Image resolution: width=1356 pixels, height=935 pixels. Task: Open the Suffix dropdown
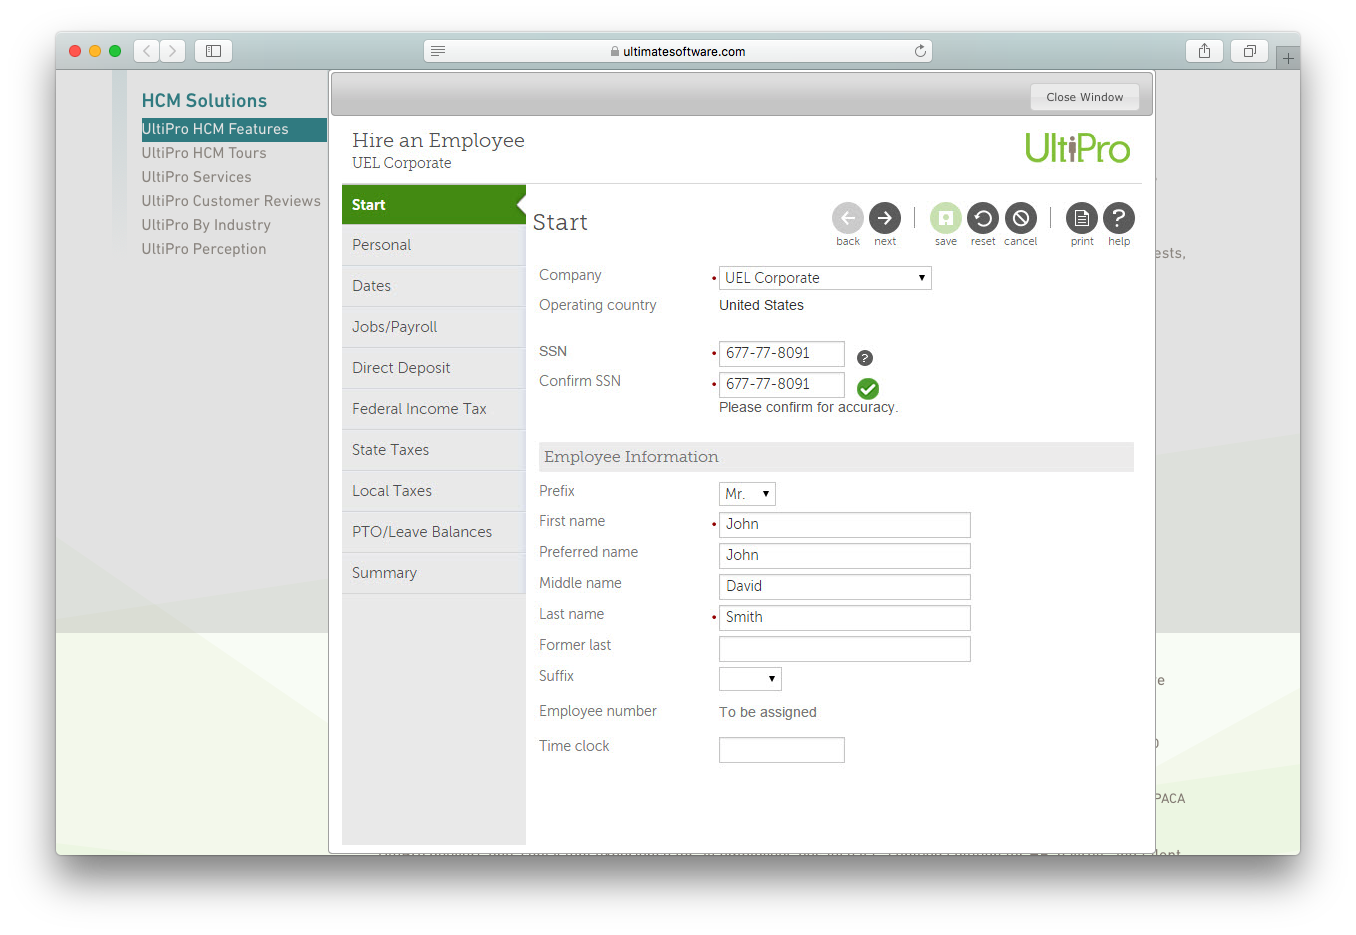point(750,679)
